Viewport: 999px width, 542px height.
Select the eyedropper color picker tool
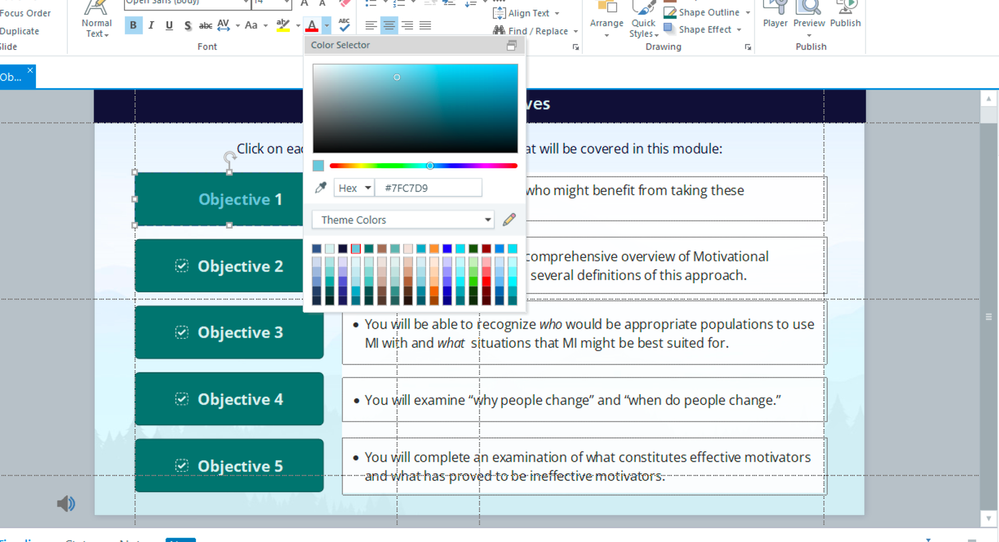point(320,188)
